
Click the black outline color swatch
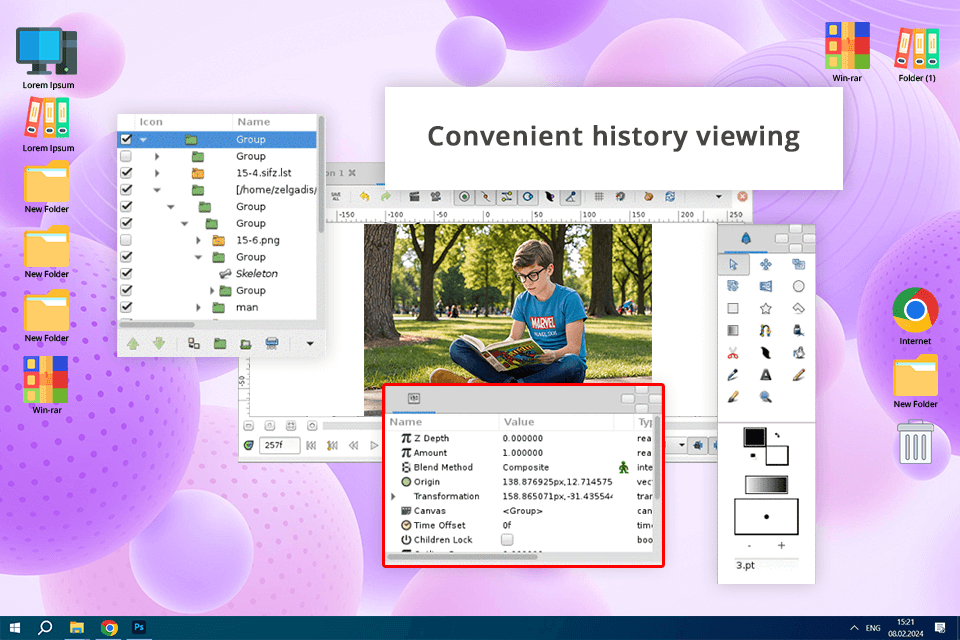click(754, 437)
